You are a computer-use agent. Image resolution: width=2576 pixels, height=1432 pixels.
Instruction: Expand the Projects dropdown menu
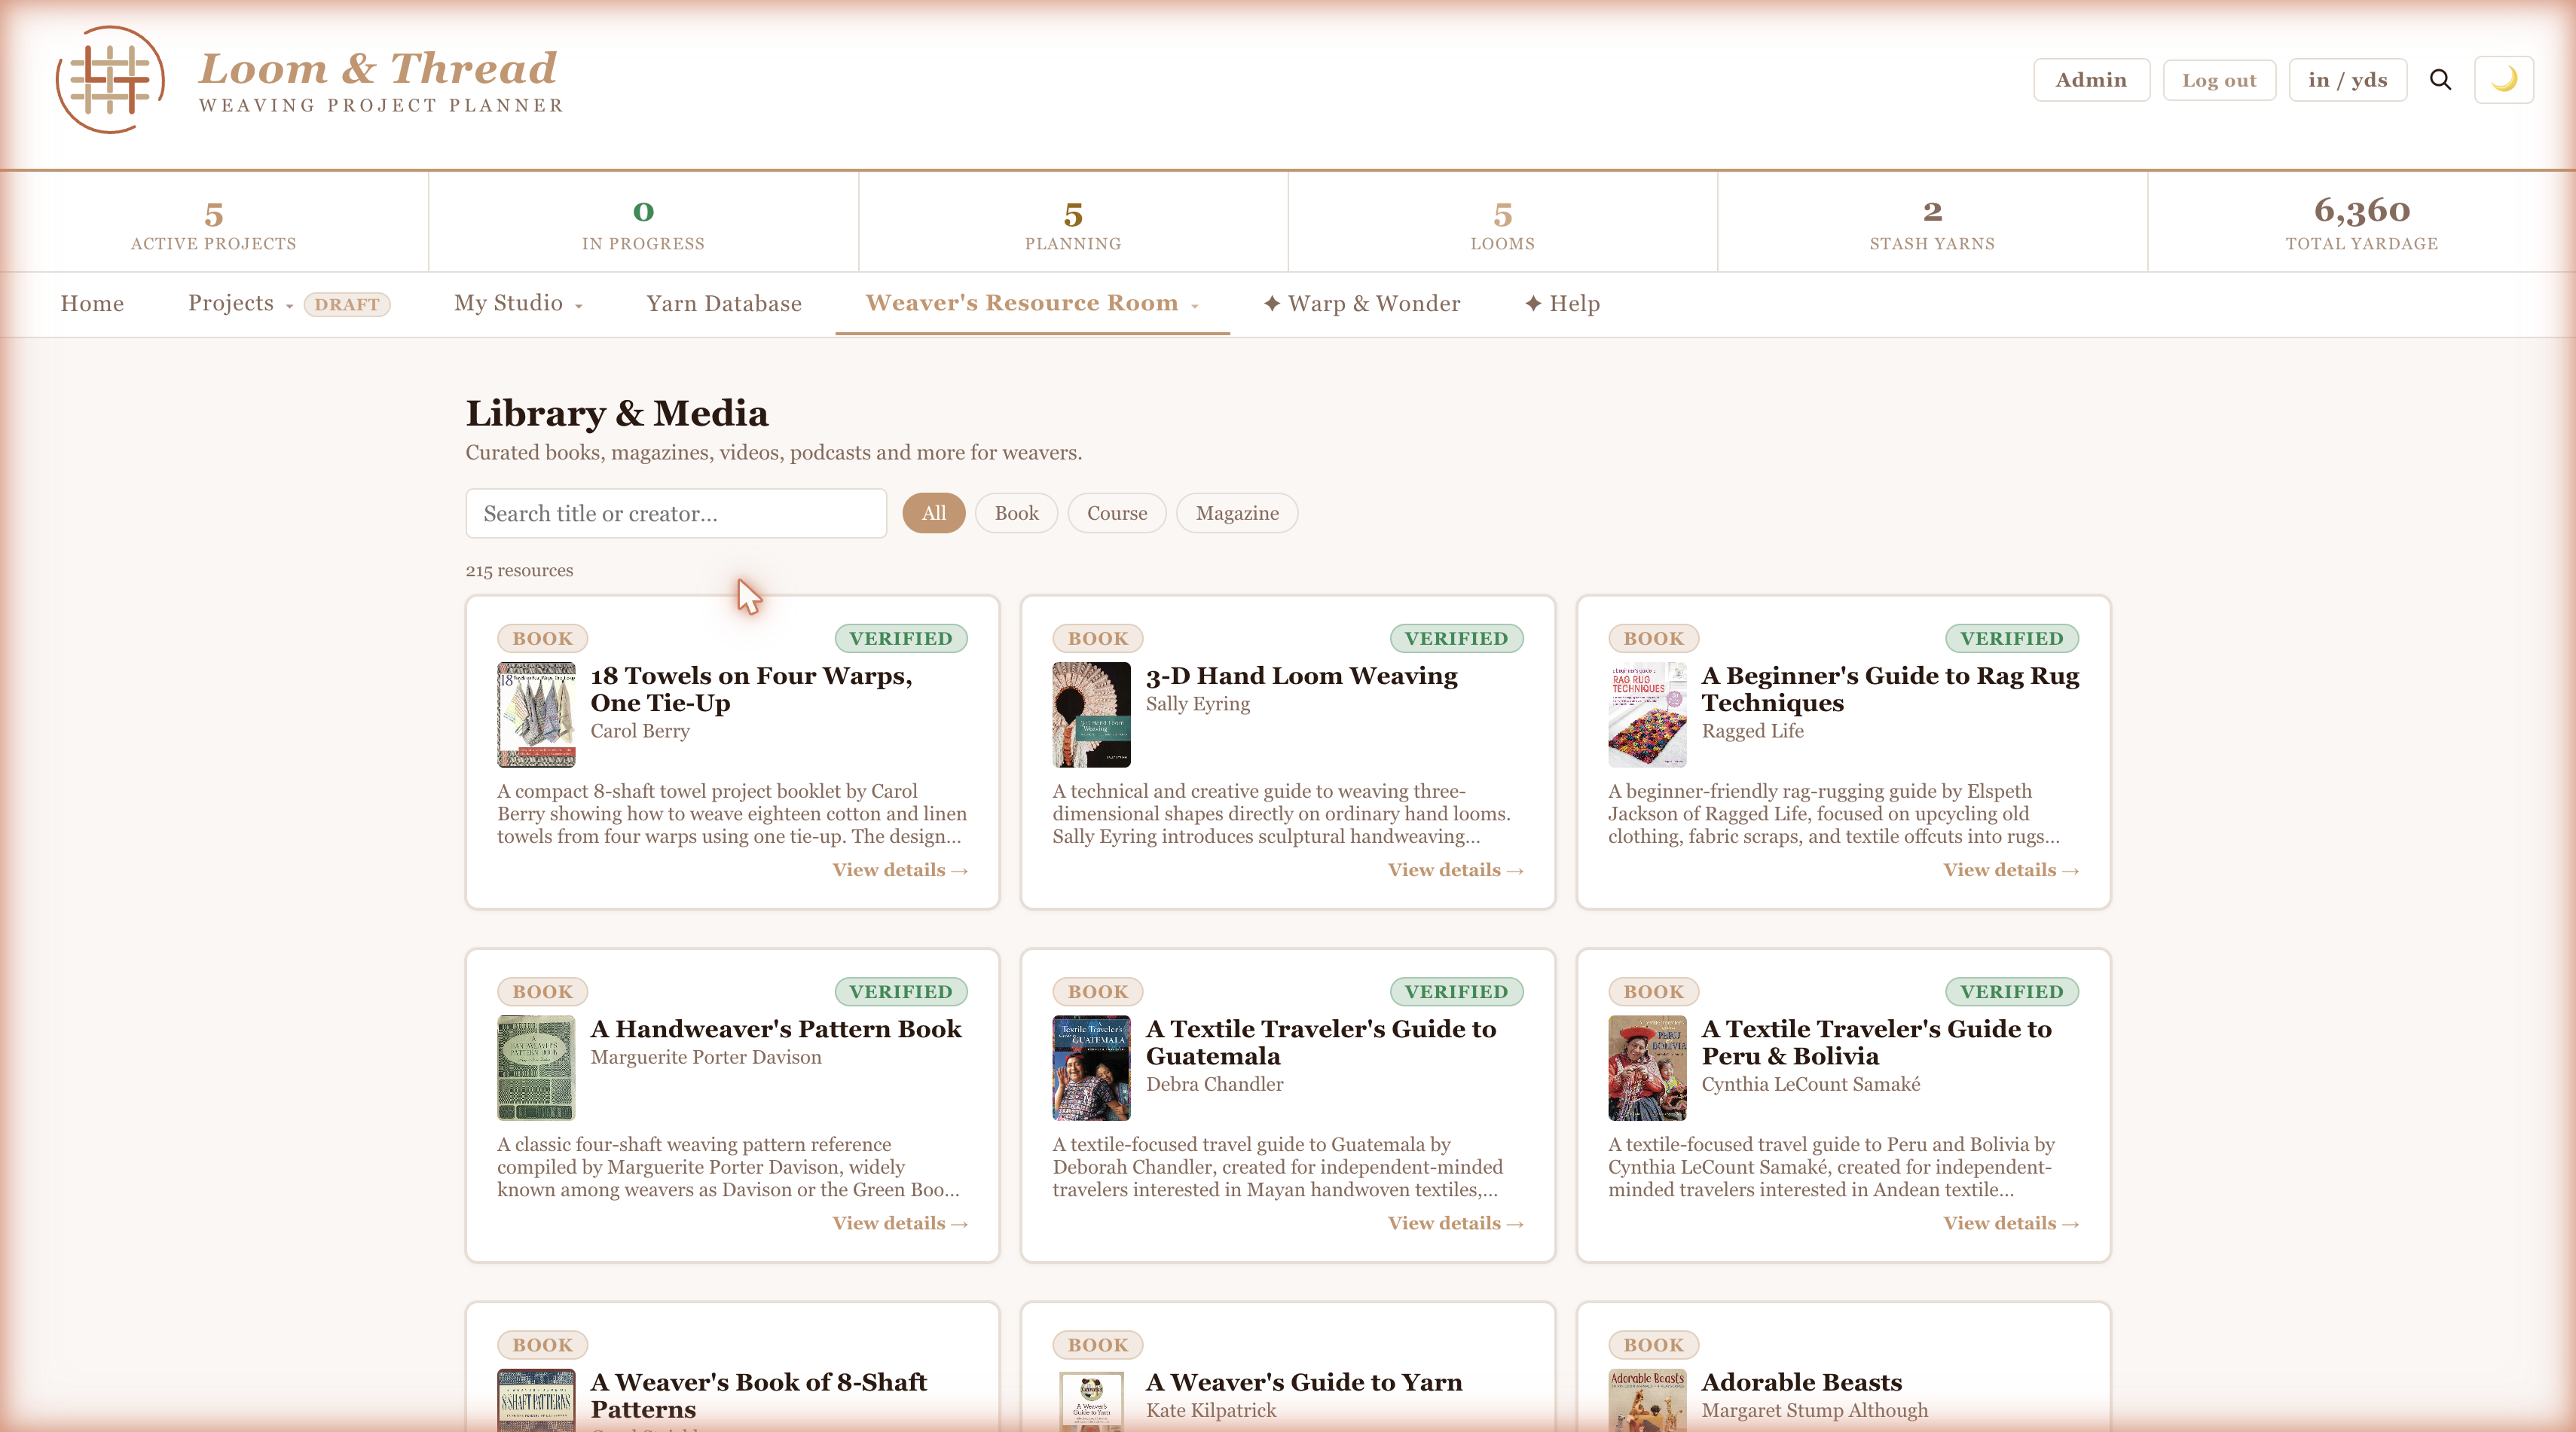(240, 303)
